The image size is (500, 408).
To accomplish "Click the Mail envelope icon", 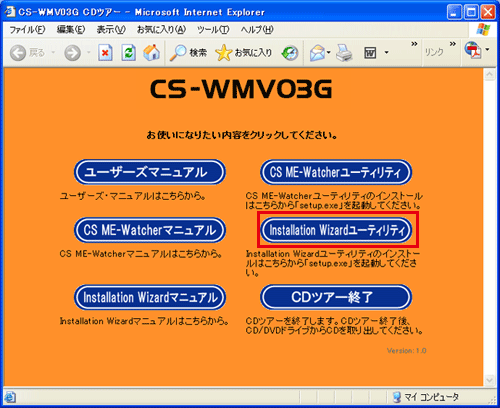I will (x=317, y=53).
